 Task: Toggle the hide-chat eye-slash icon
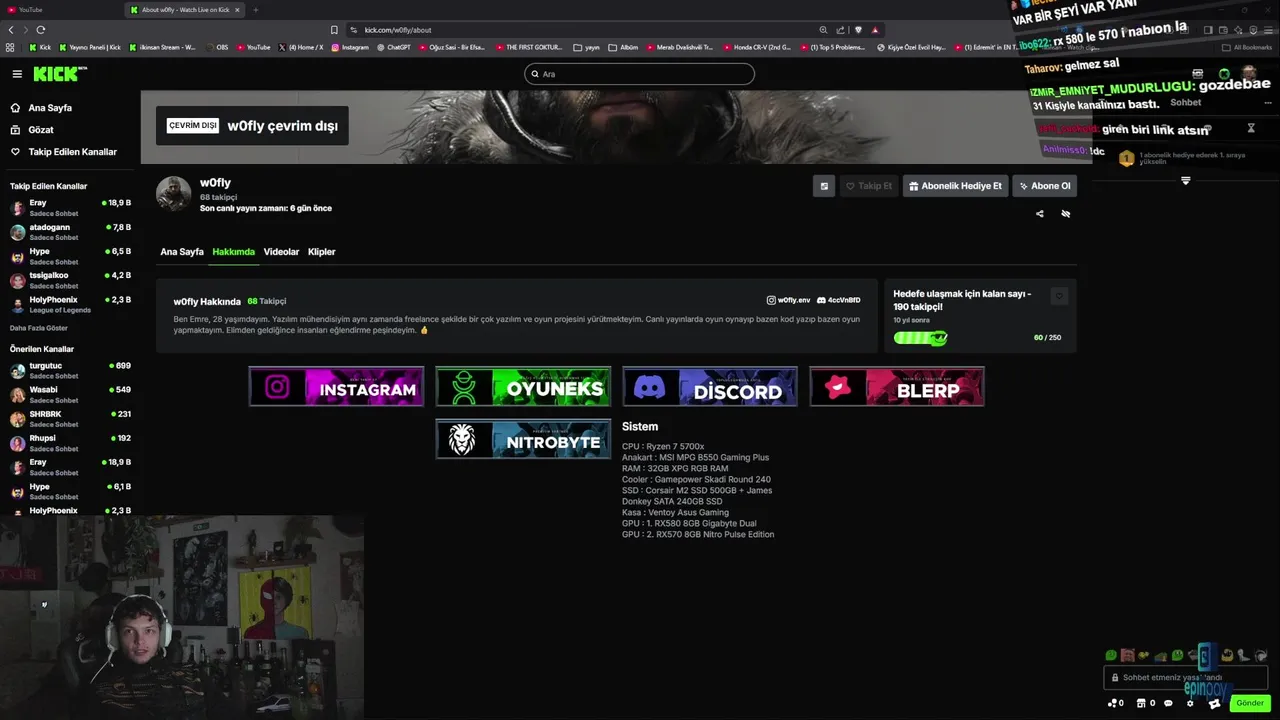[x=1065, y=213]
